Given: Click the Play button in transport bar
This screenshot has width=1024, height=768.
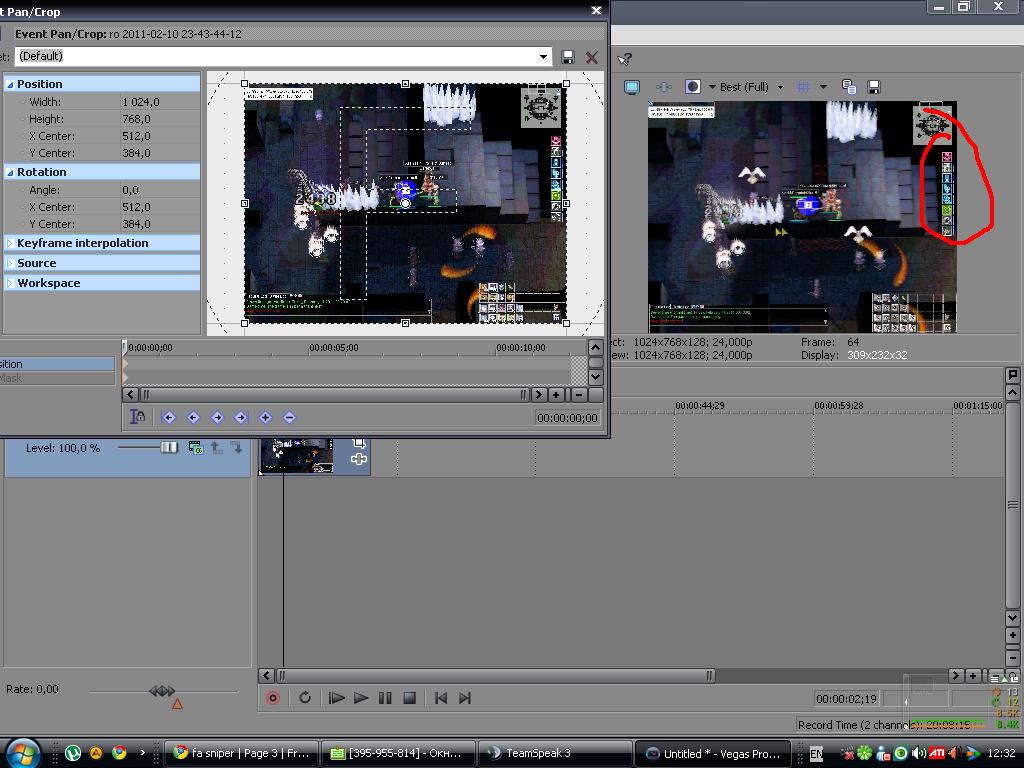Looking at the screenshot, I should 360,698.
